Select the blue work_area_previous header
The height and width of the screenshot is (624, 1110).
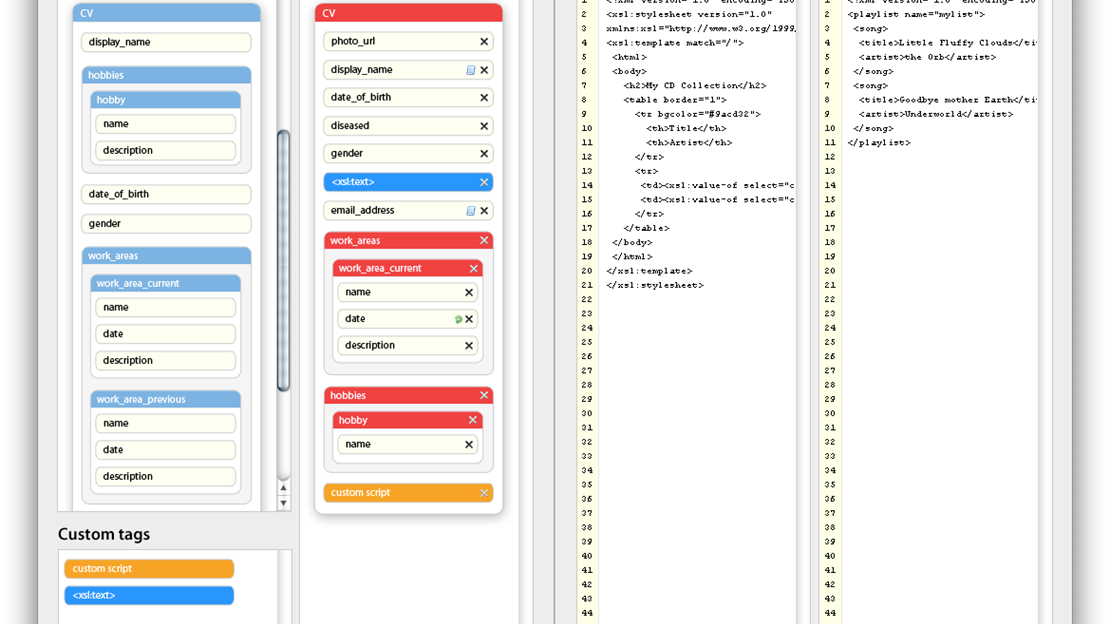(166, 399)
